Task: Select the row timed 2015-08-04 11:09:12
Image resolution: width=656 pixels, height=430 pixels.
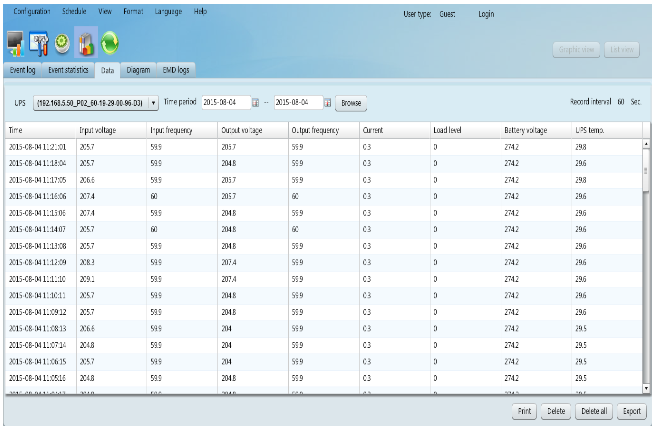Action: (324, 312)
